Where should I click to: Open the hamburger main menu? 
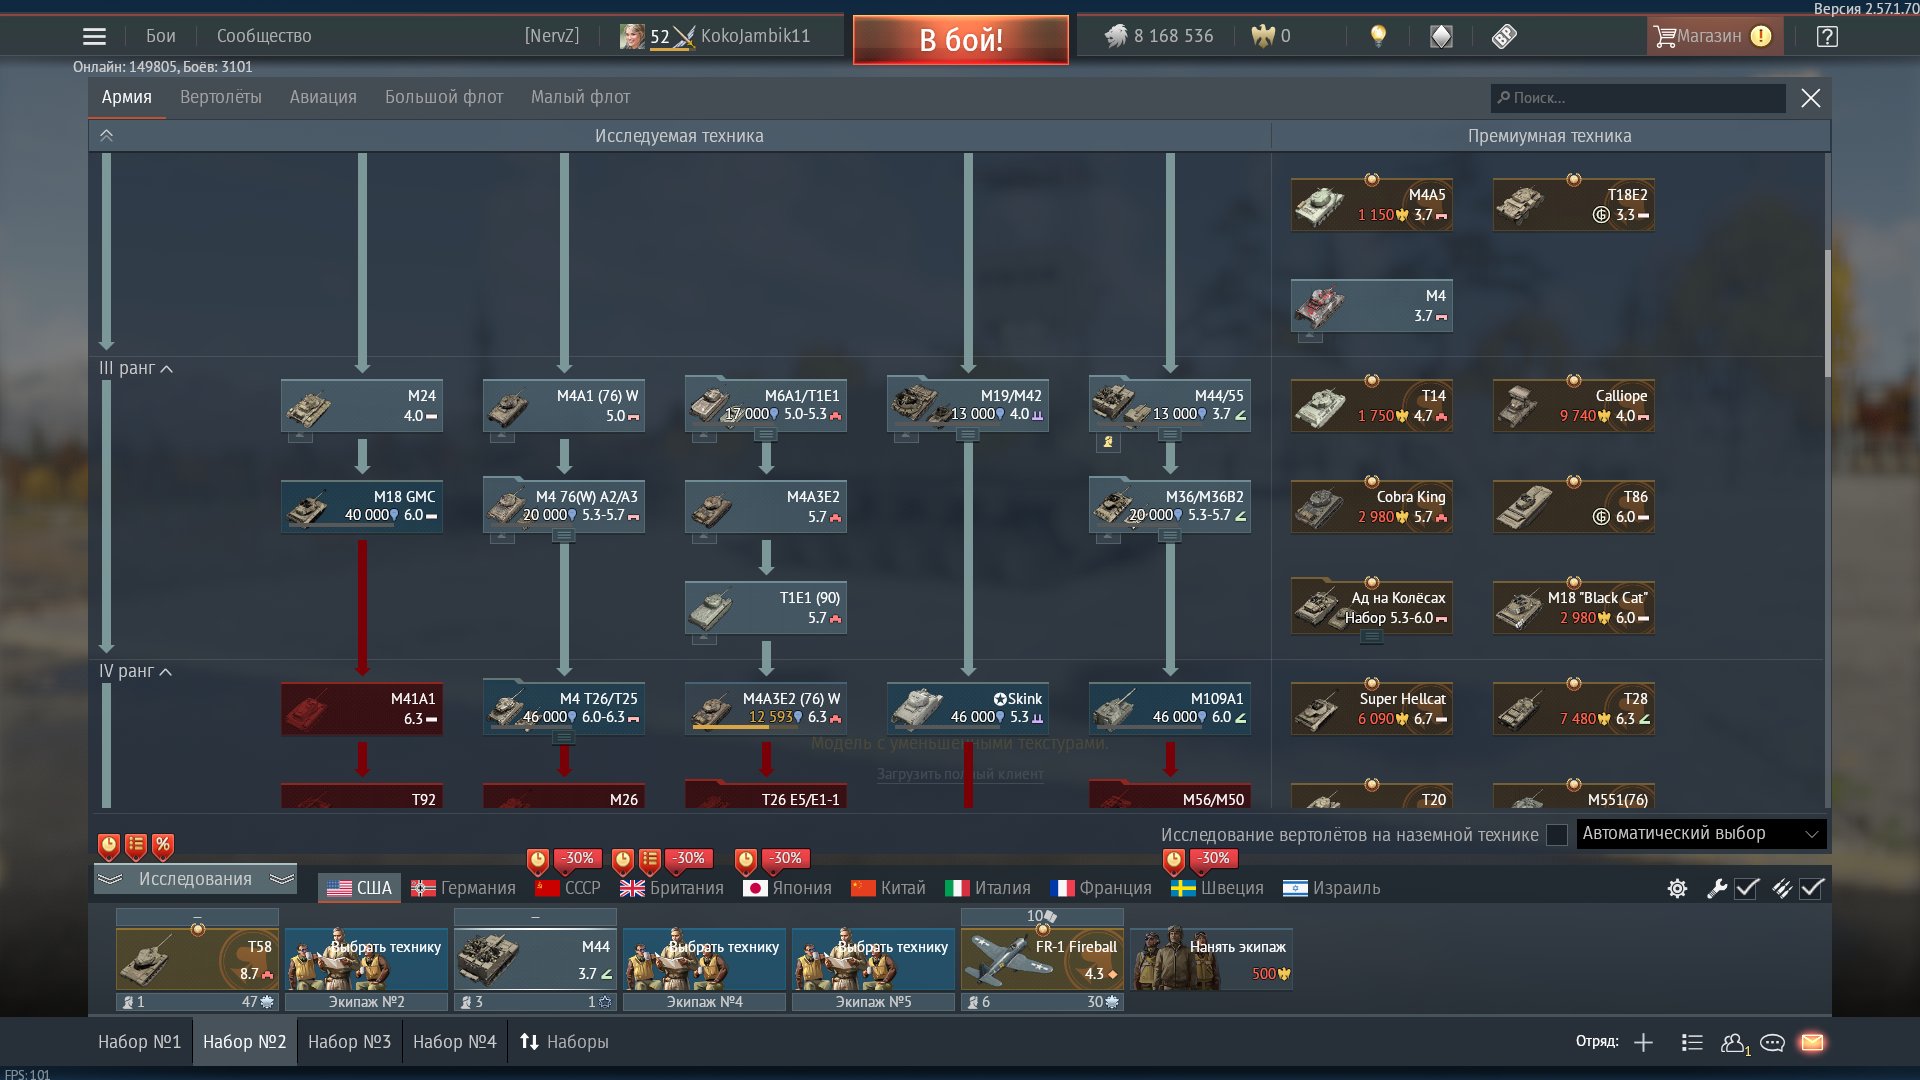tap(94, 37)
